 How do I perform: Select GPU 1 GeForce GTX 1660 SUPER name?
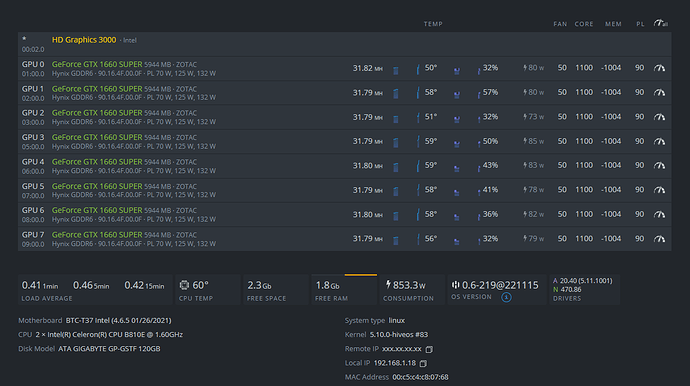(97, 89)
